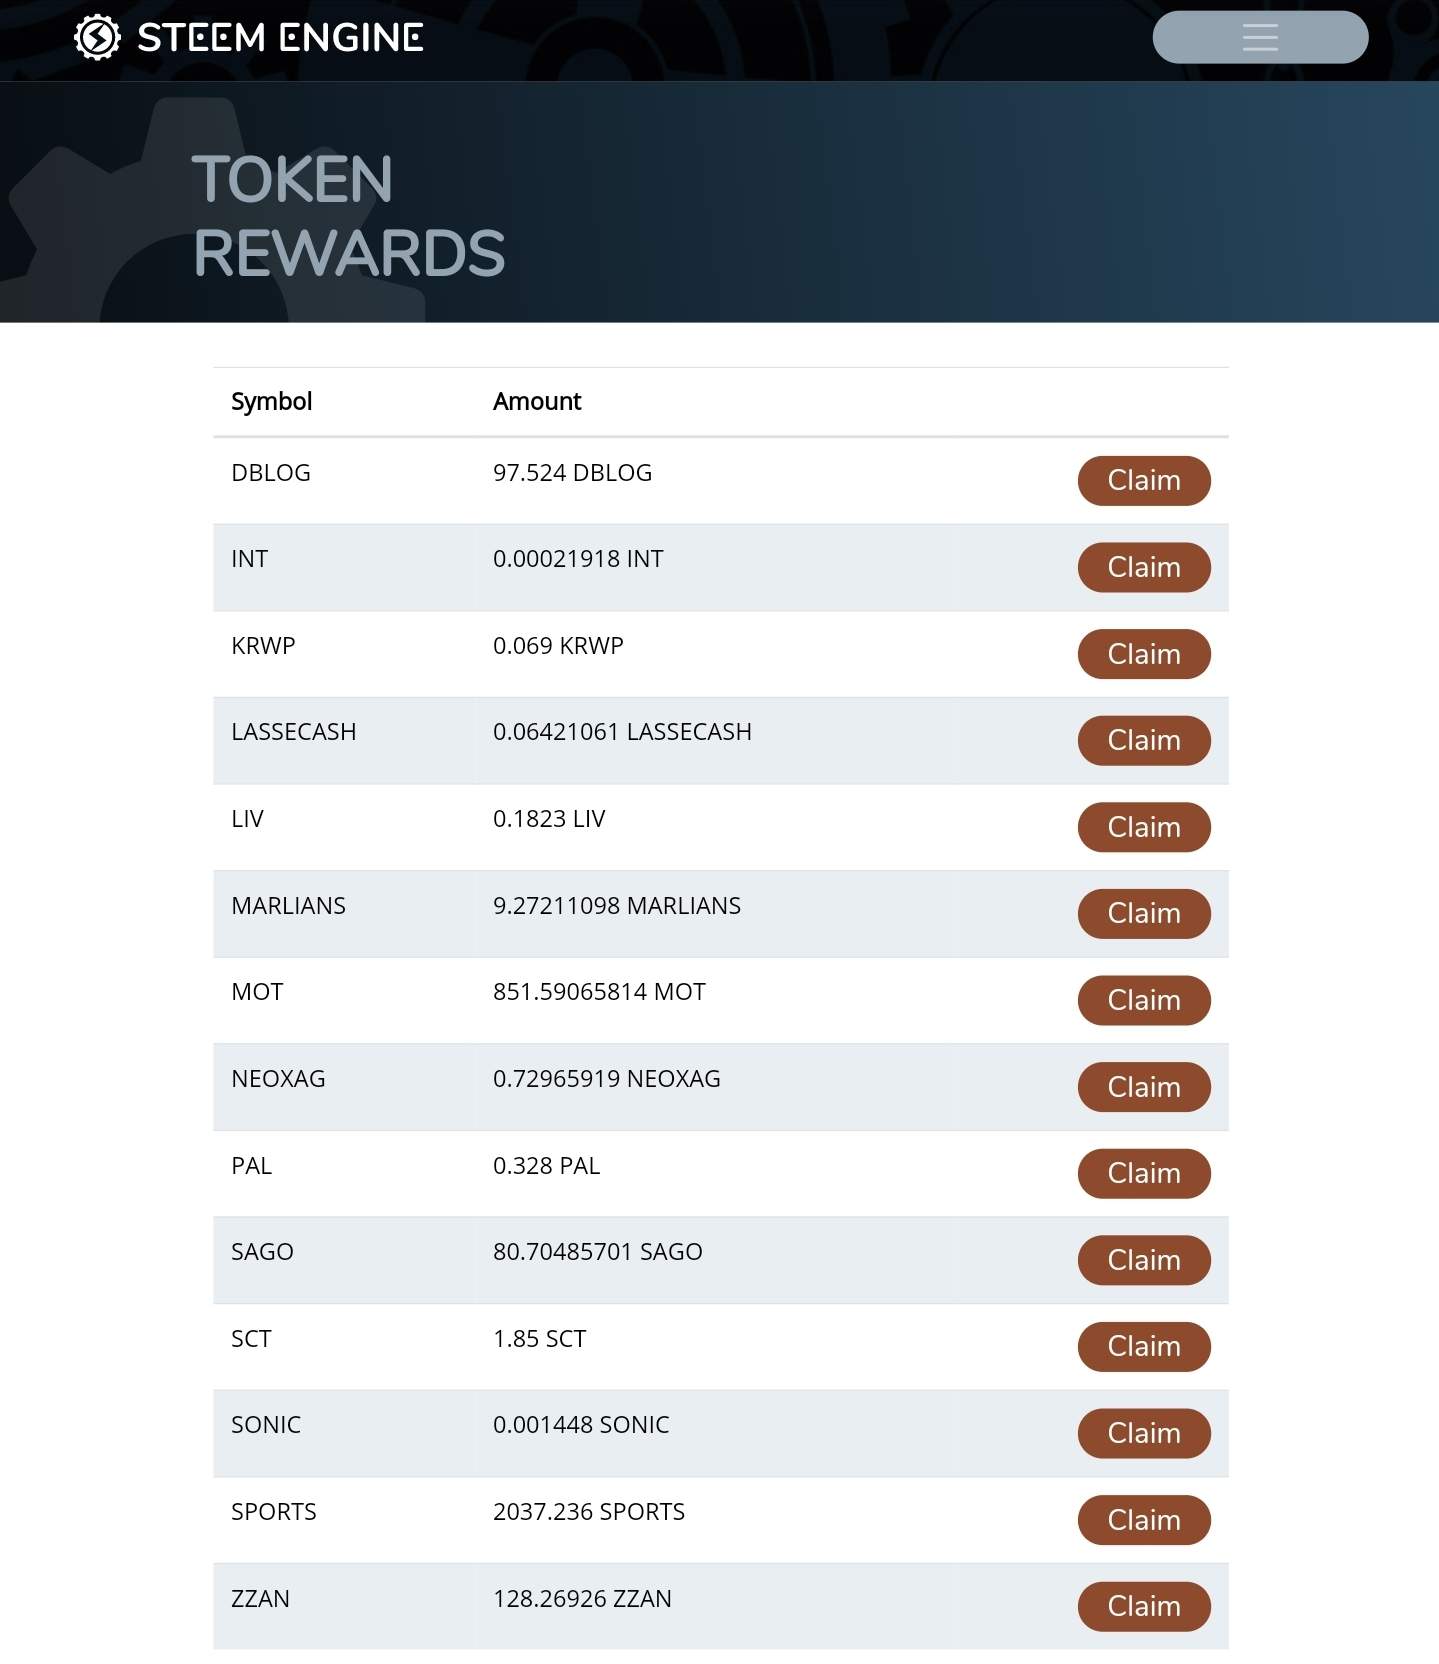Click the Amount column header
1439x1664 pixels.
536,402
